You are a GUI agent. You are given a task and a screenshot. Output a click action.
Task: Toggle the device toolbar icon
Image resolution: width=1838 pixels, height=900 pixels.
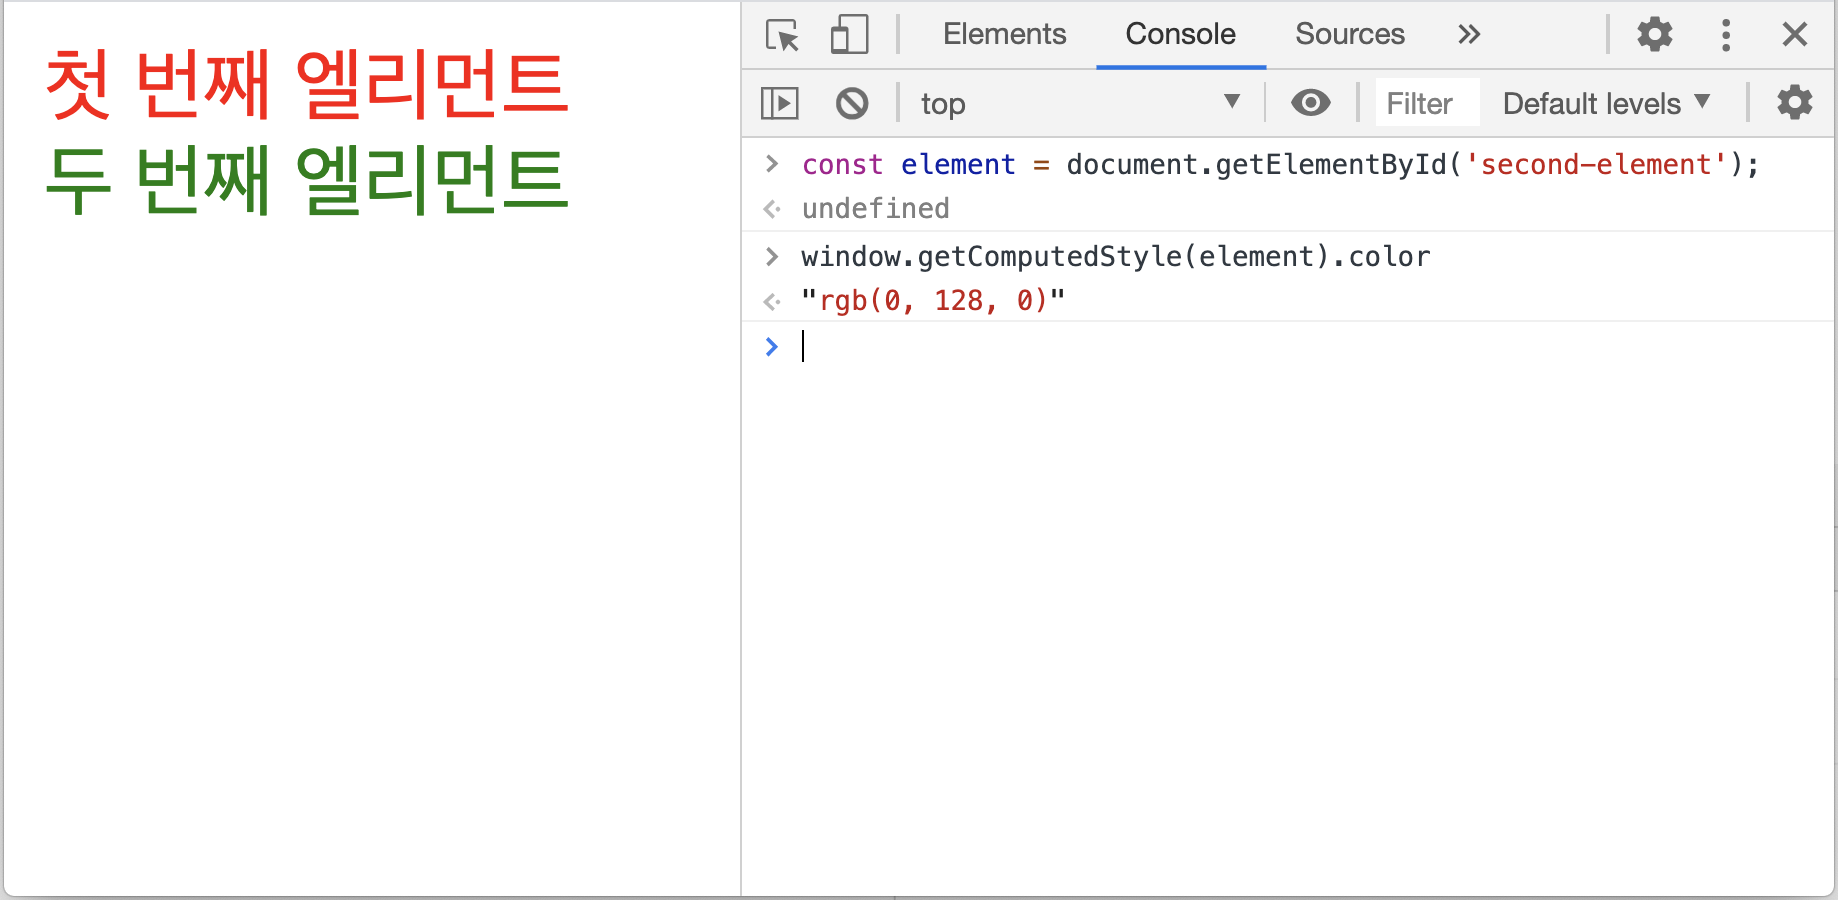tap(849, 35)
